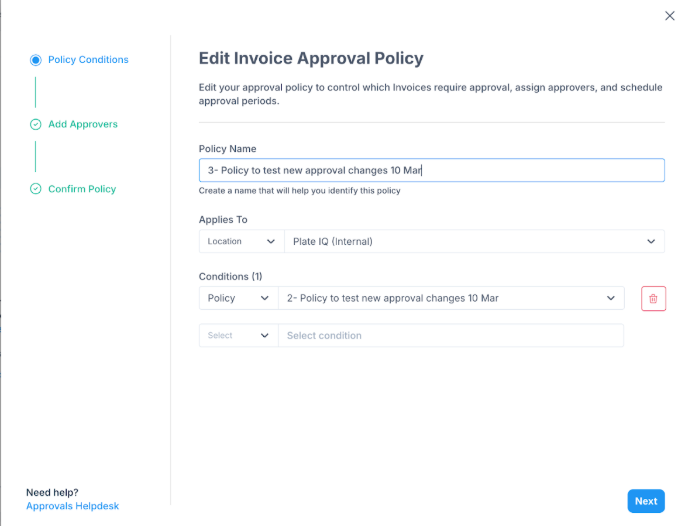Click the Select condition field
This screenshot has width=687, height=526.
(x=451, y=335)
